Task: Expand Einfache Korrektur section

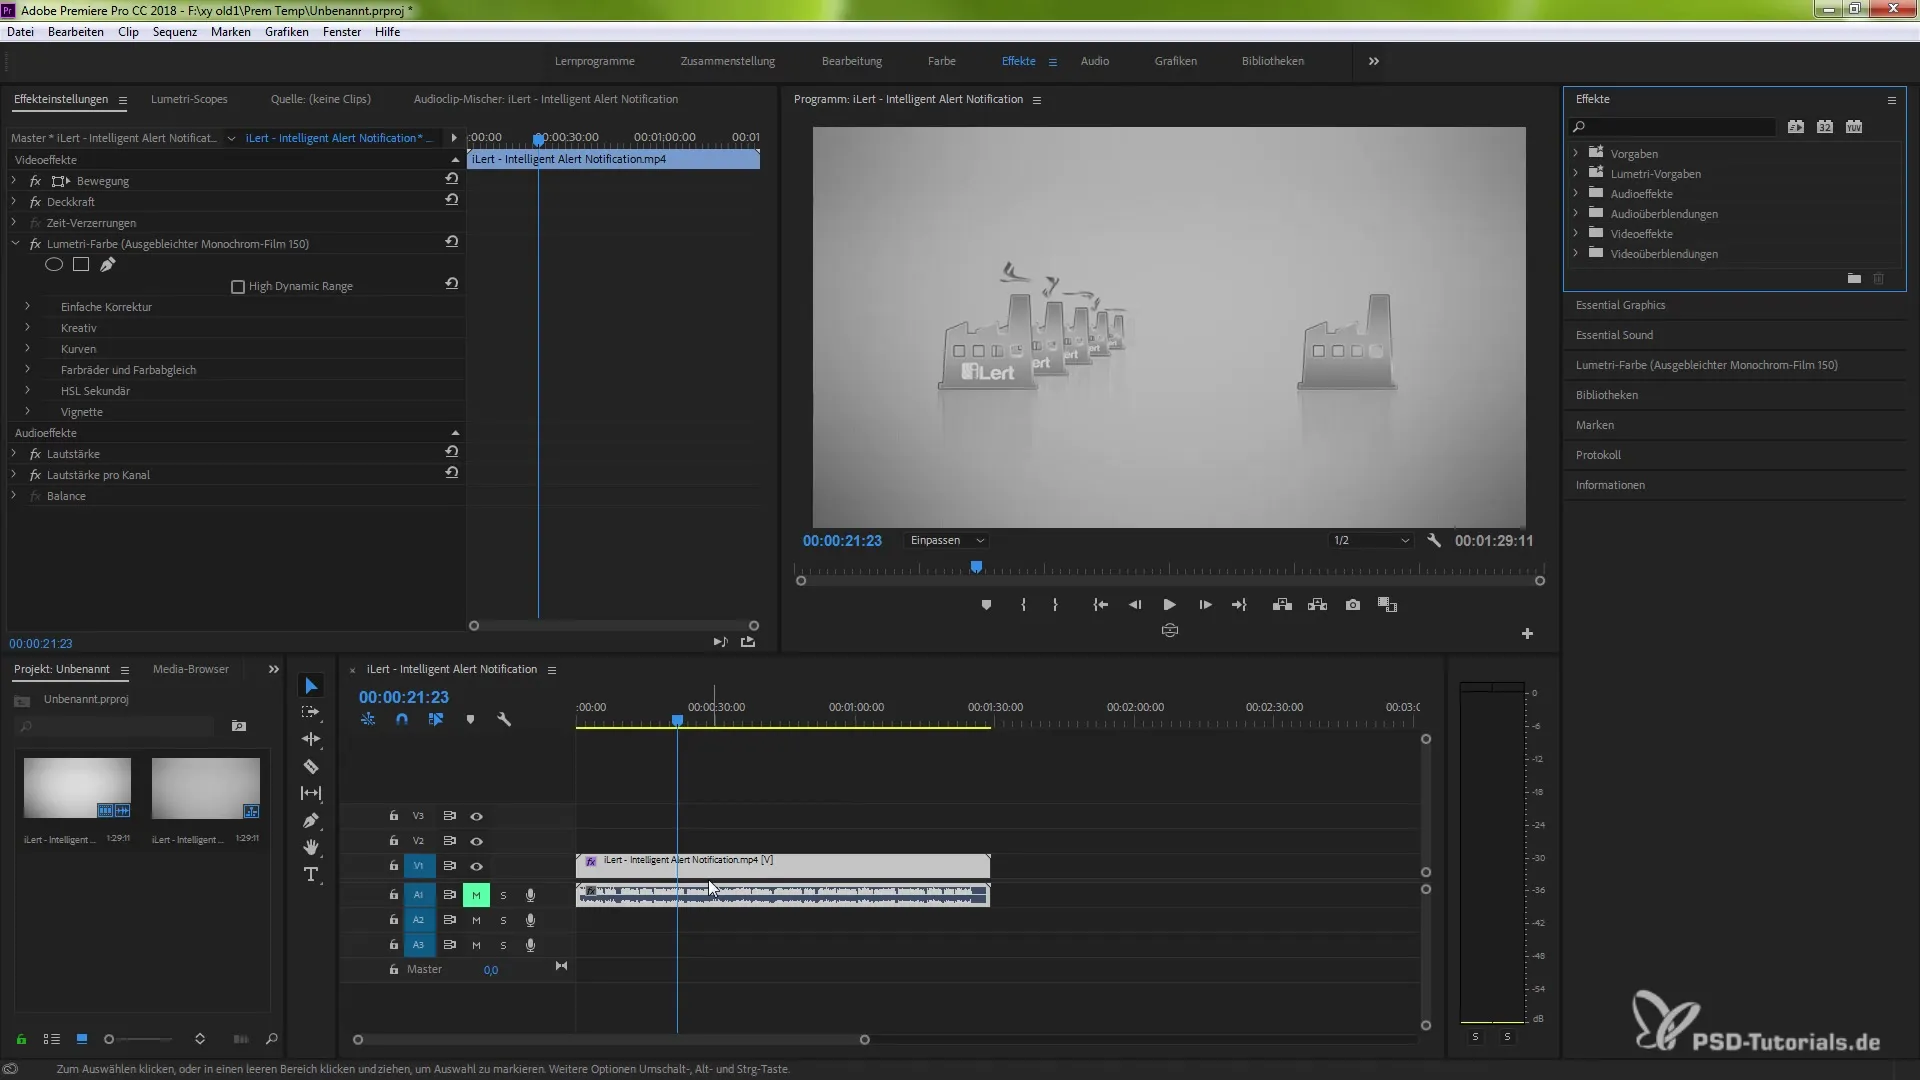Action: pos(27,307)
